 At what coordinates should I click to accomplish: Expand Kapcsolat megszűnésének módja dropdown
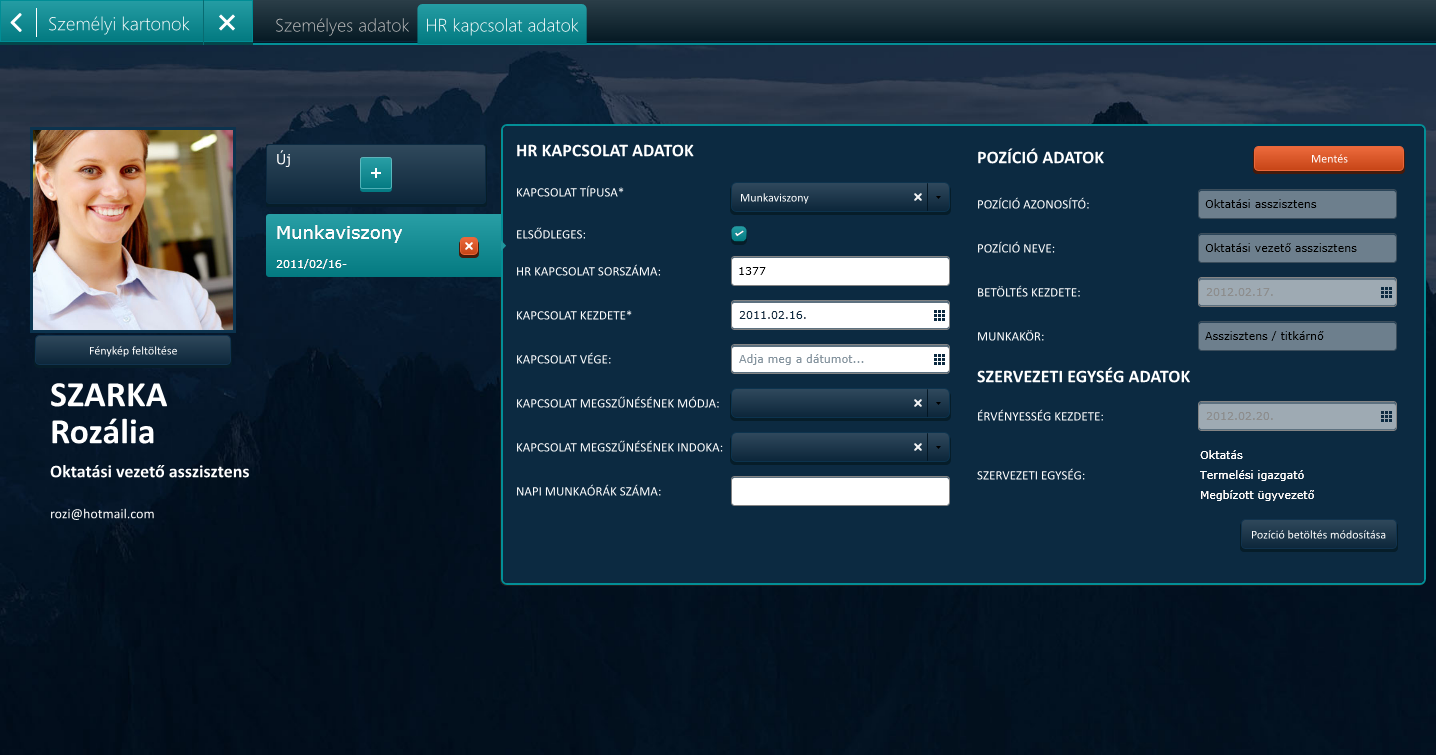[x=939, y=403]
